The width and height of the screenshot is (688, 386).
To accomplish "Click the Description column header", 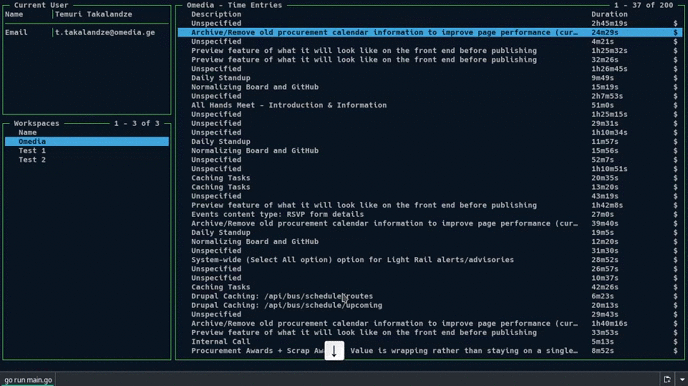I will point(216,14).
